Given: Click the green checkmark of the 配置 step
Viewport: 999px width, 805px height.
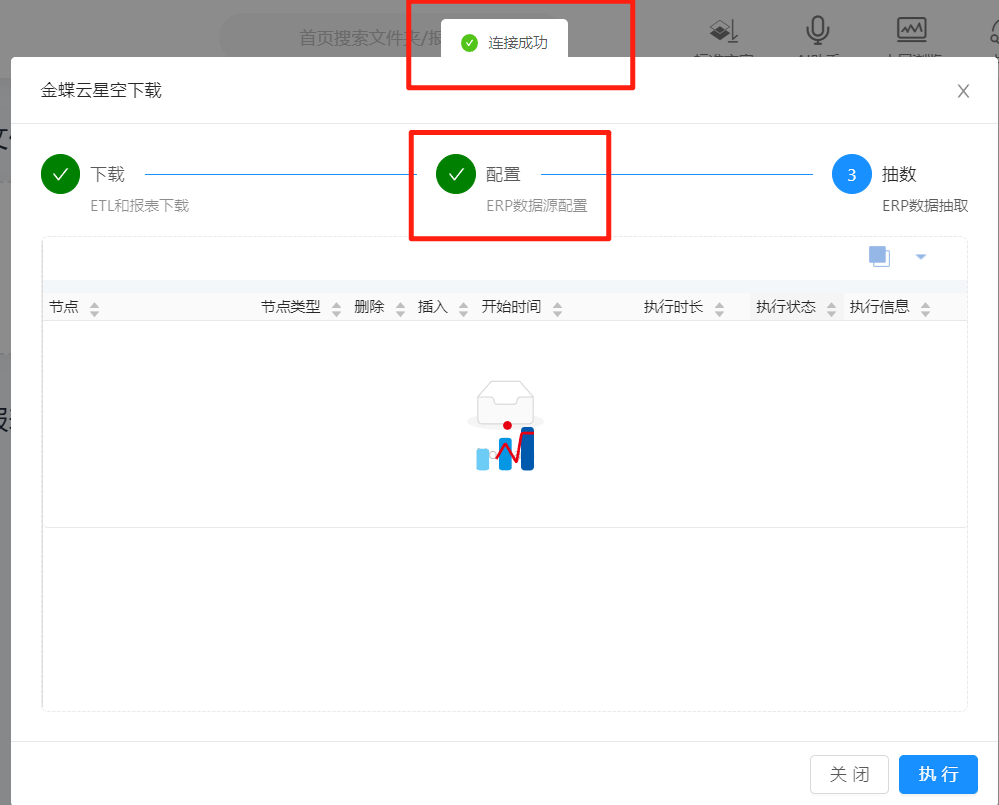Looking at the screenshot, I should pos(456,174).
